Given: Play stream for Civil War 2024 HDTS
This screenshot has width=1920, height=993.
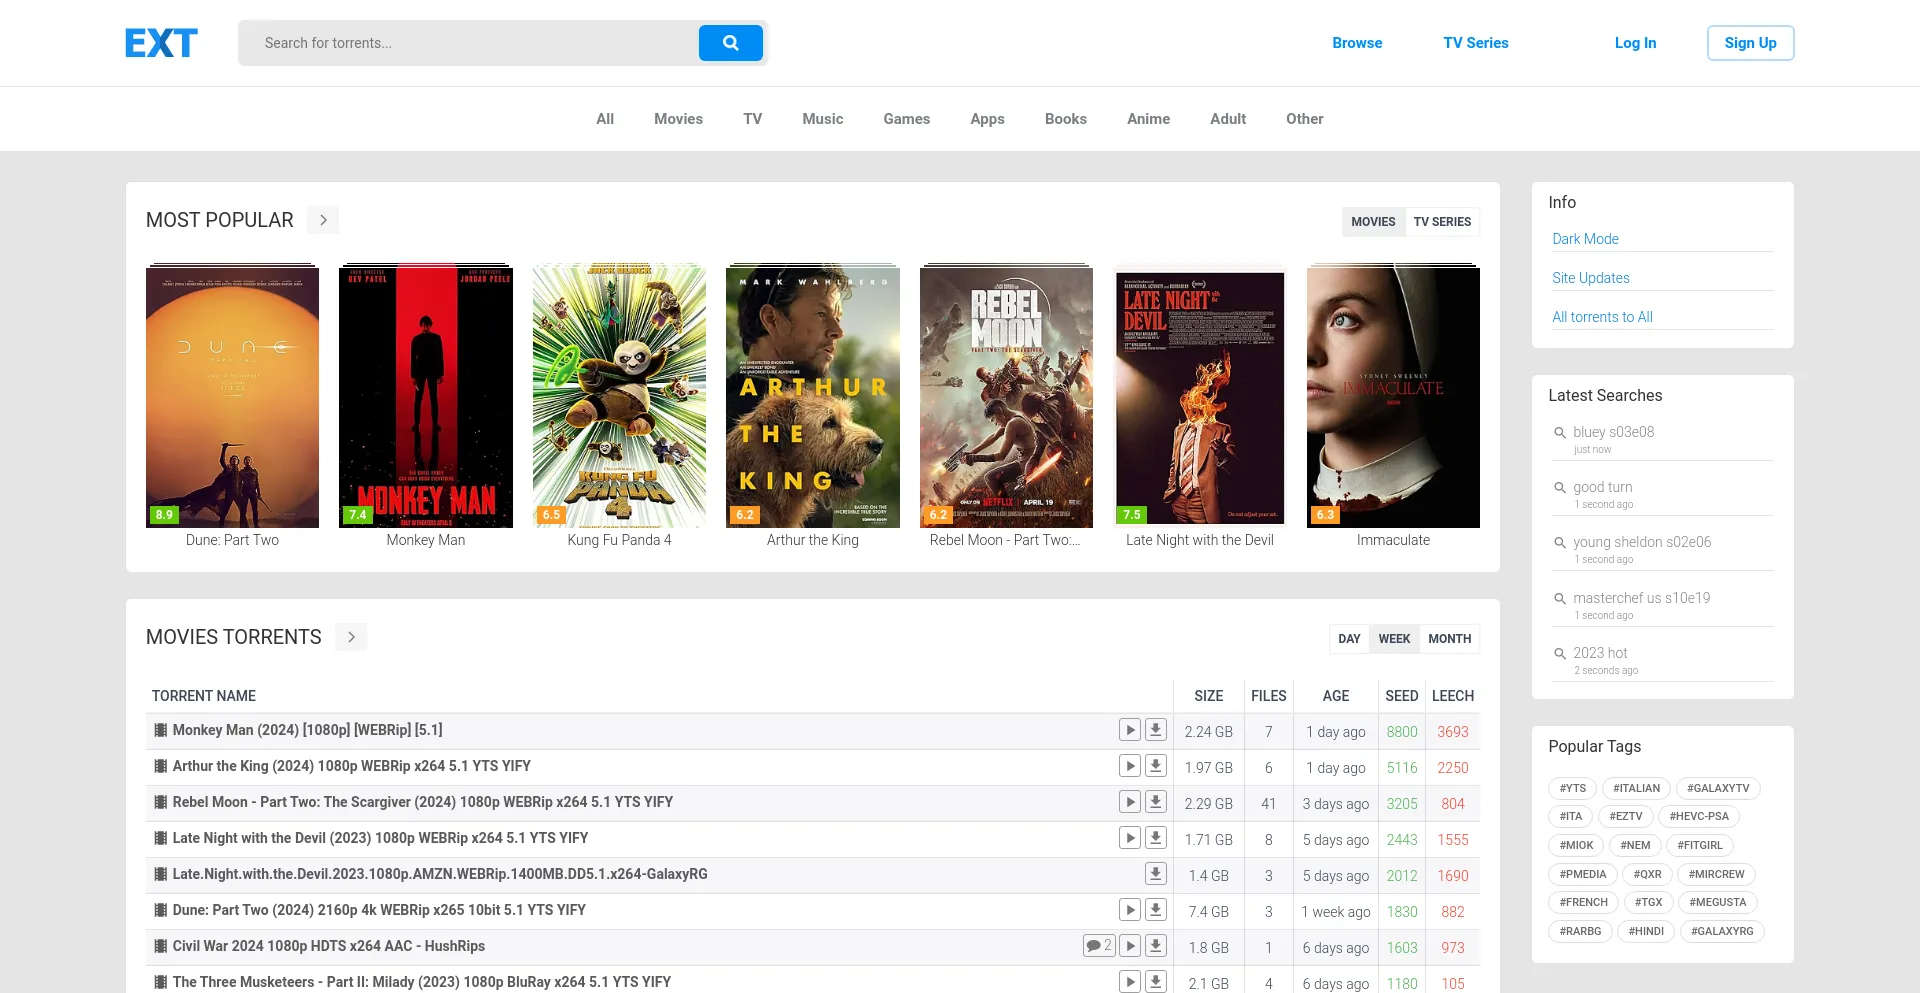Looking at the screenshot, I should point(1130,946).
